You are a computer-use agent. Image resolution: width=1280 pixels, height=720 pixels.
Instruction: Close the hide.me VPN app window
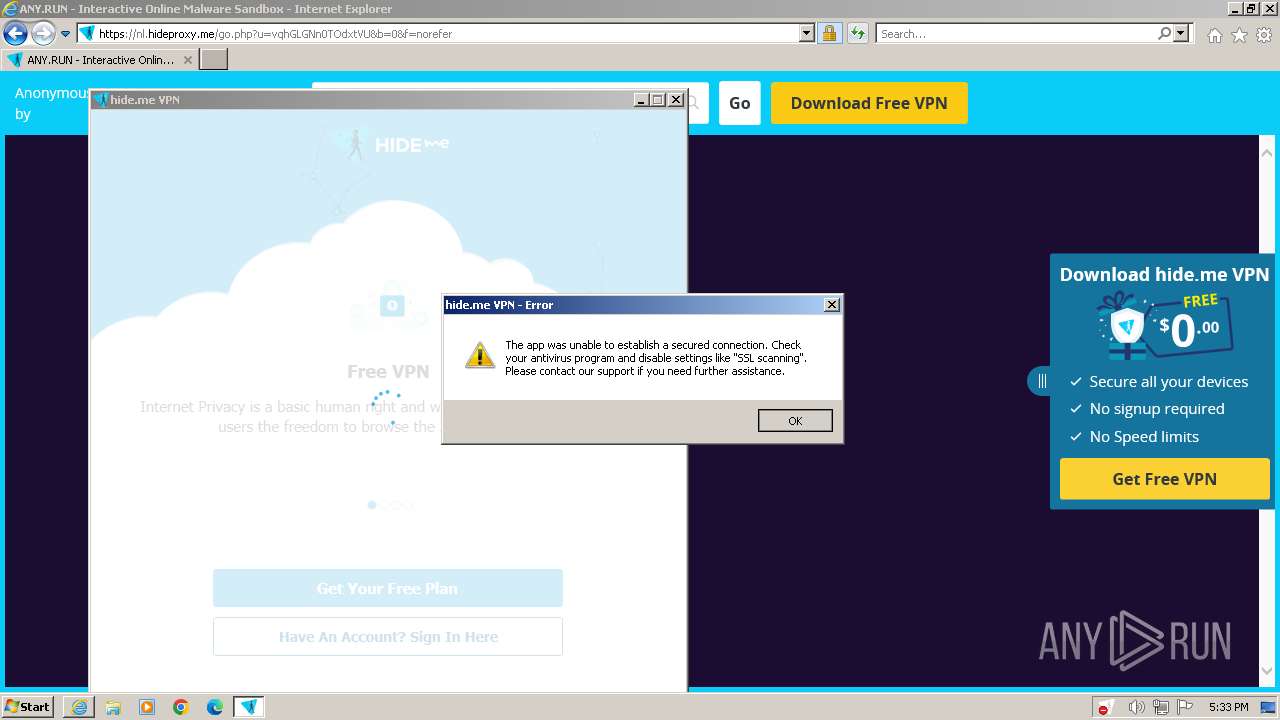pyautogui.click(x=676, y=100)
